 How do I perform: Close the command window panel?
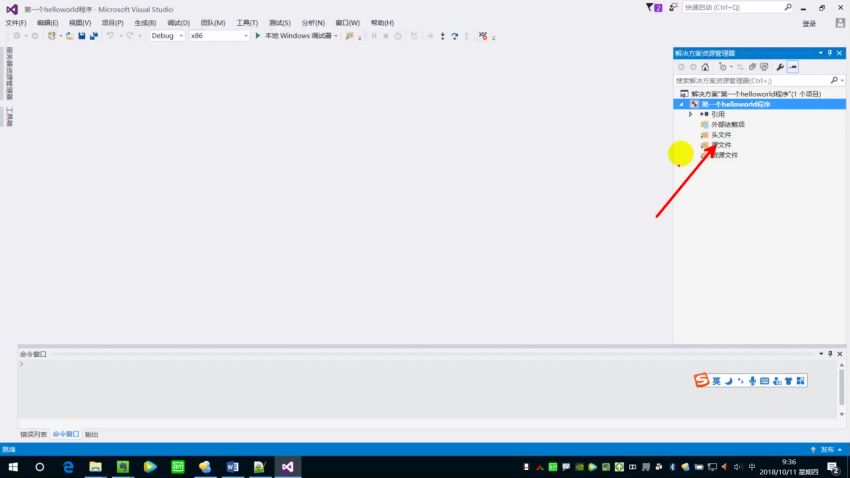click(x=840, y=354)
